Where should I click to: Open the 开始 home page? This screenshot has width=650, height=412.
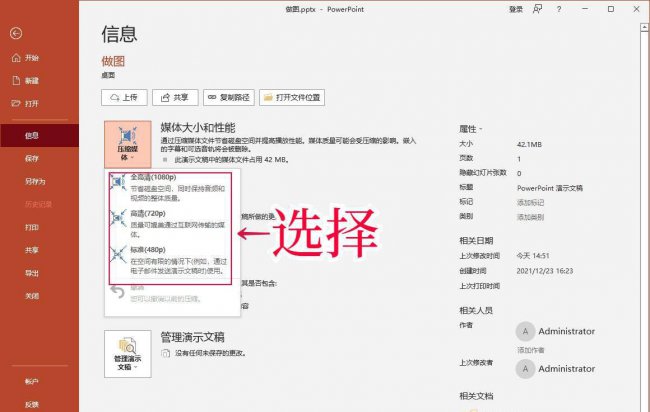tap(32, 58)
